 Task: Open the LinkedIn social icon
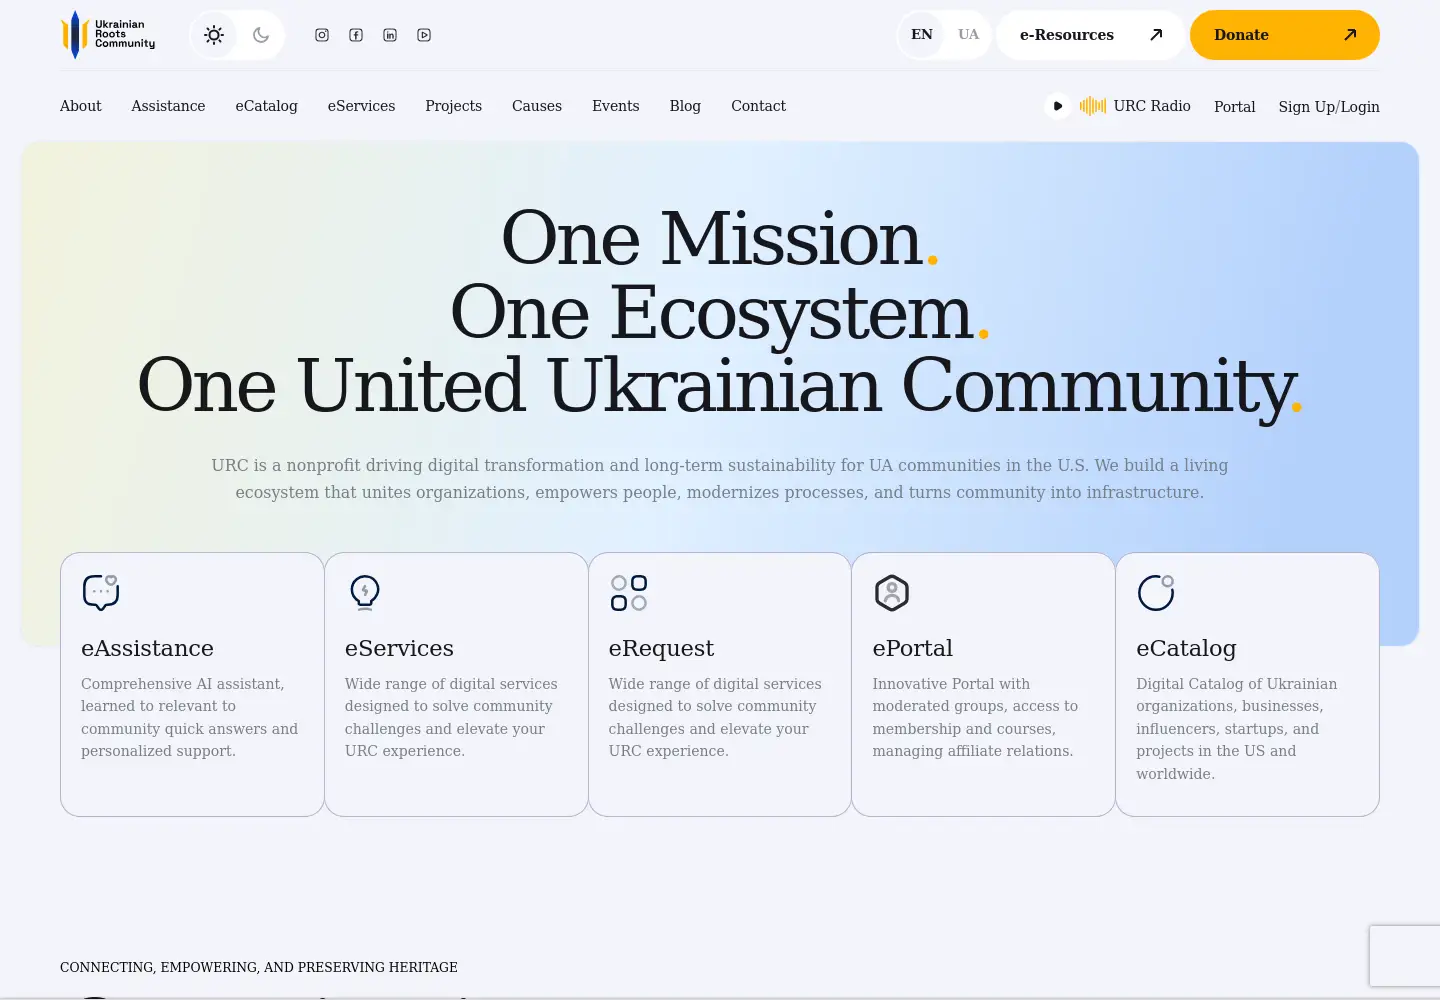[x=390, y=35]
